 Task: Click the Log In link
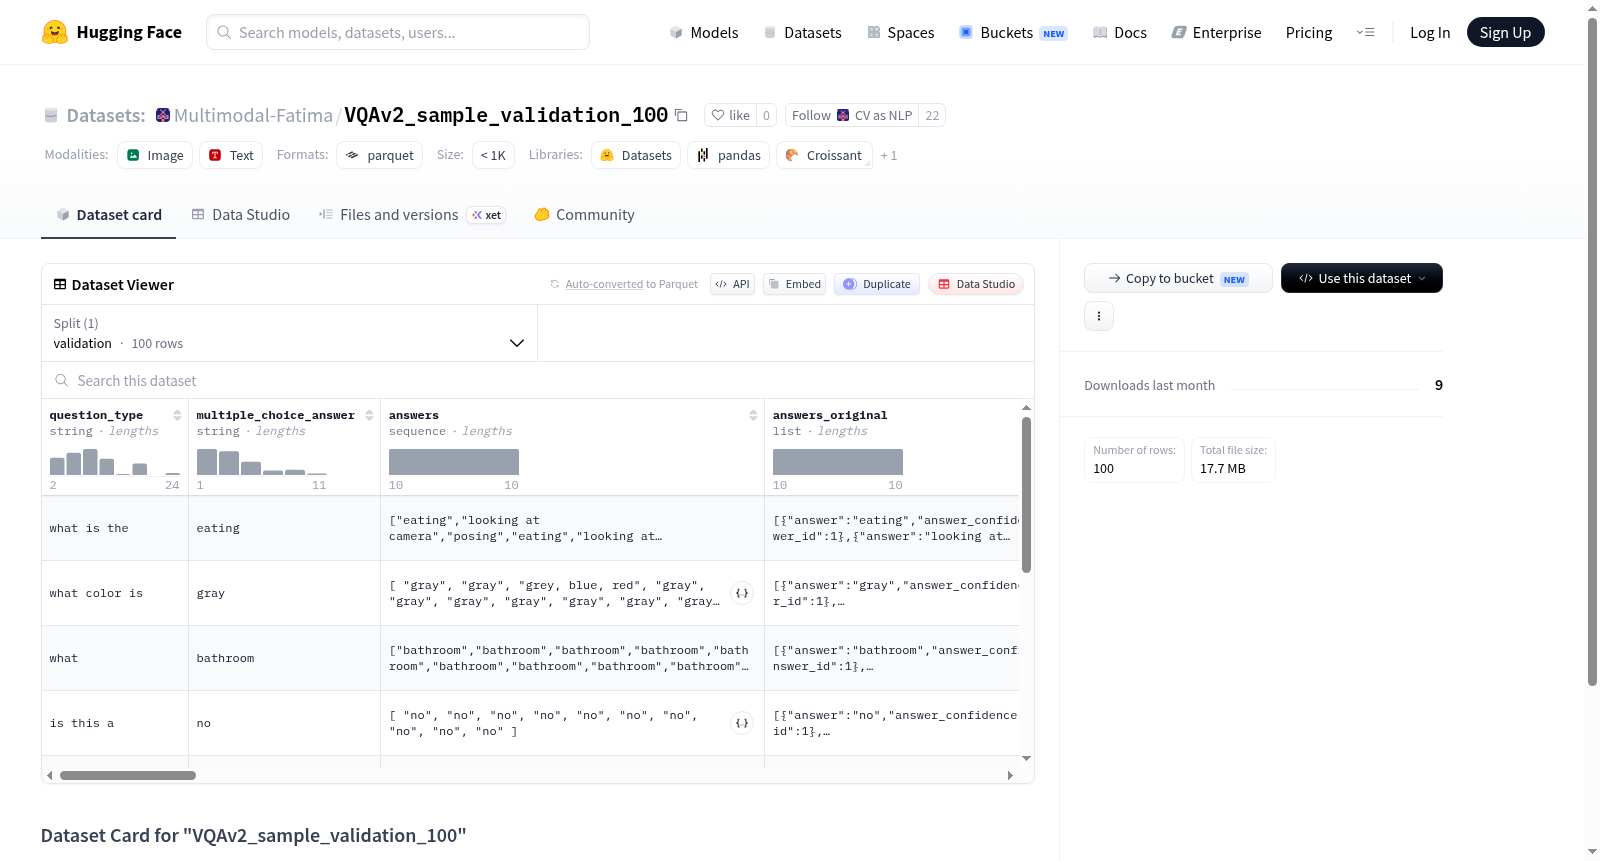tap(1430, 32)
